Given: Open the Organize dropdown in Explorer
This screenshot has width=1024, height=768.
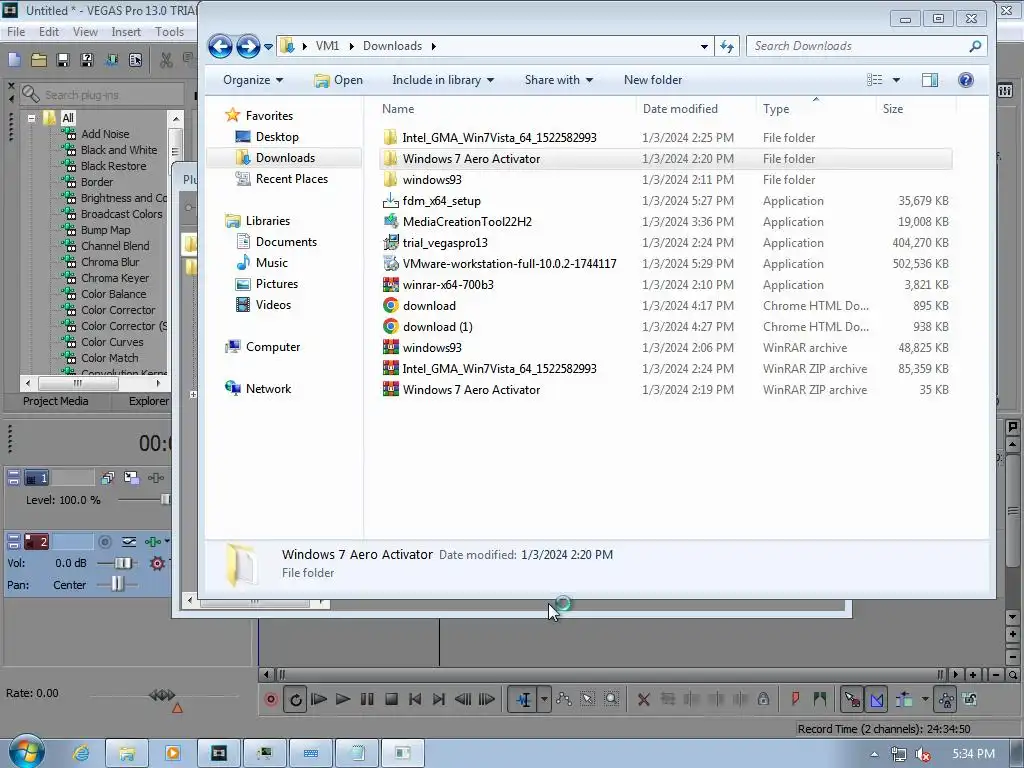Looking at the screenshot, I should [253, 80].
